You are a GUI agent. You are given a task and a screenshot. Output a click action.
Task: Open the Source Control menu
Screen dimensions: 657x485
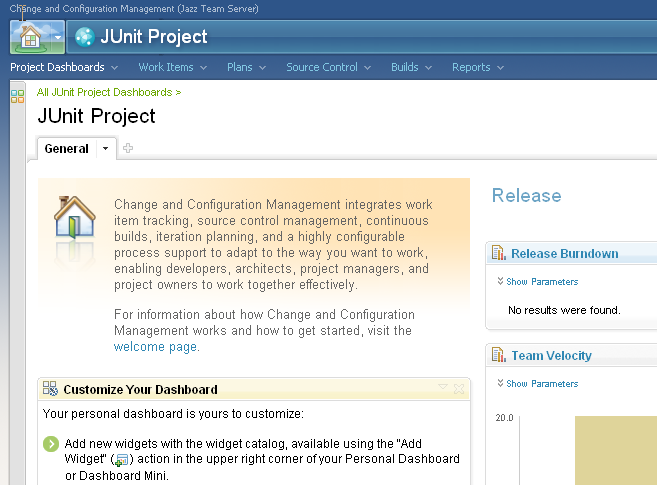click(322, 67)
